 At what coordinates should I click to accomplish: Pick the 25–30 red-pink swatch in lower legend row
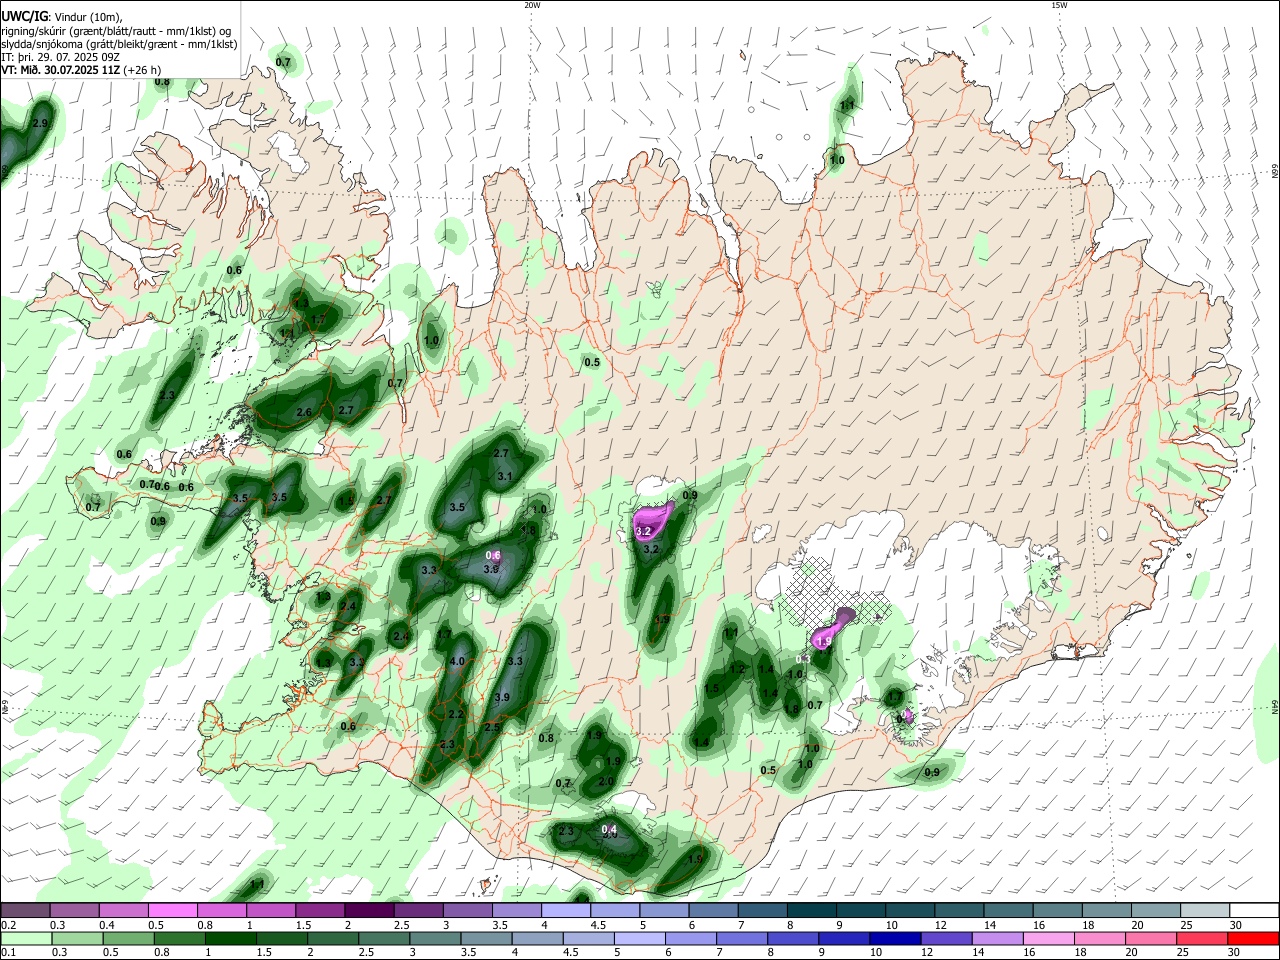pos(1205,938)
